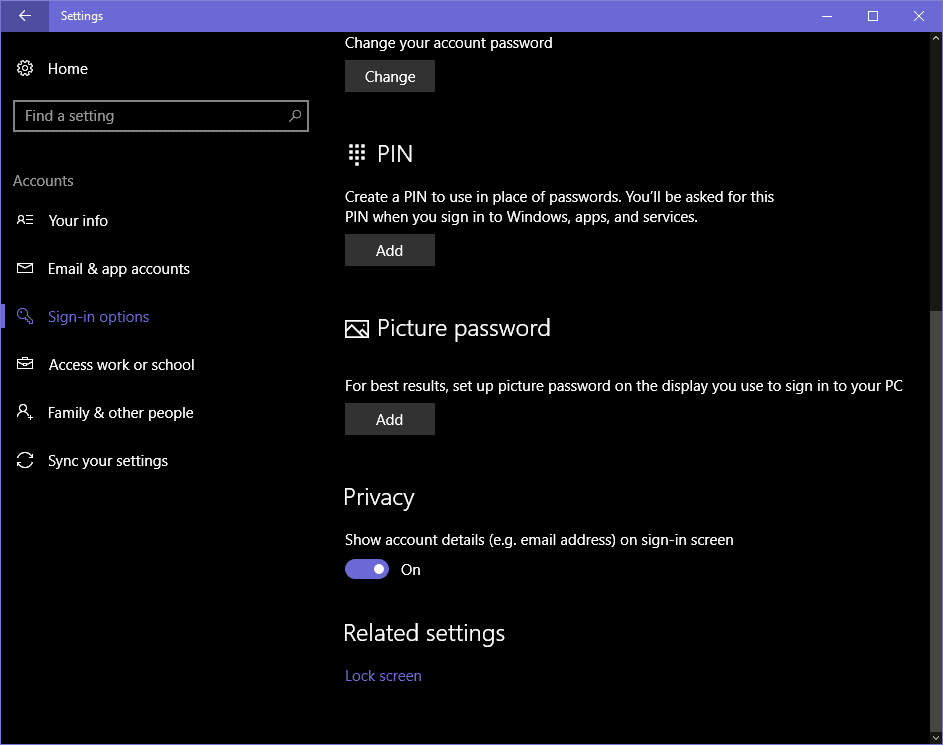Click the Change password button
Image resolution: width=943 pixels, height=745 pixels.
coord(389,76)
